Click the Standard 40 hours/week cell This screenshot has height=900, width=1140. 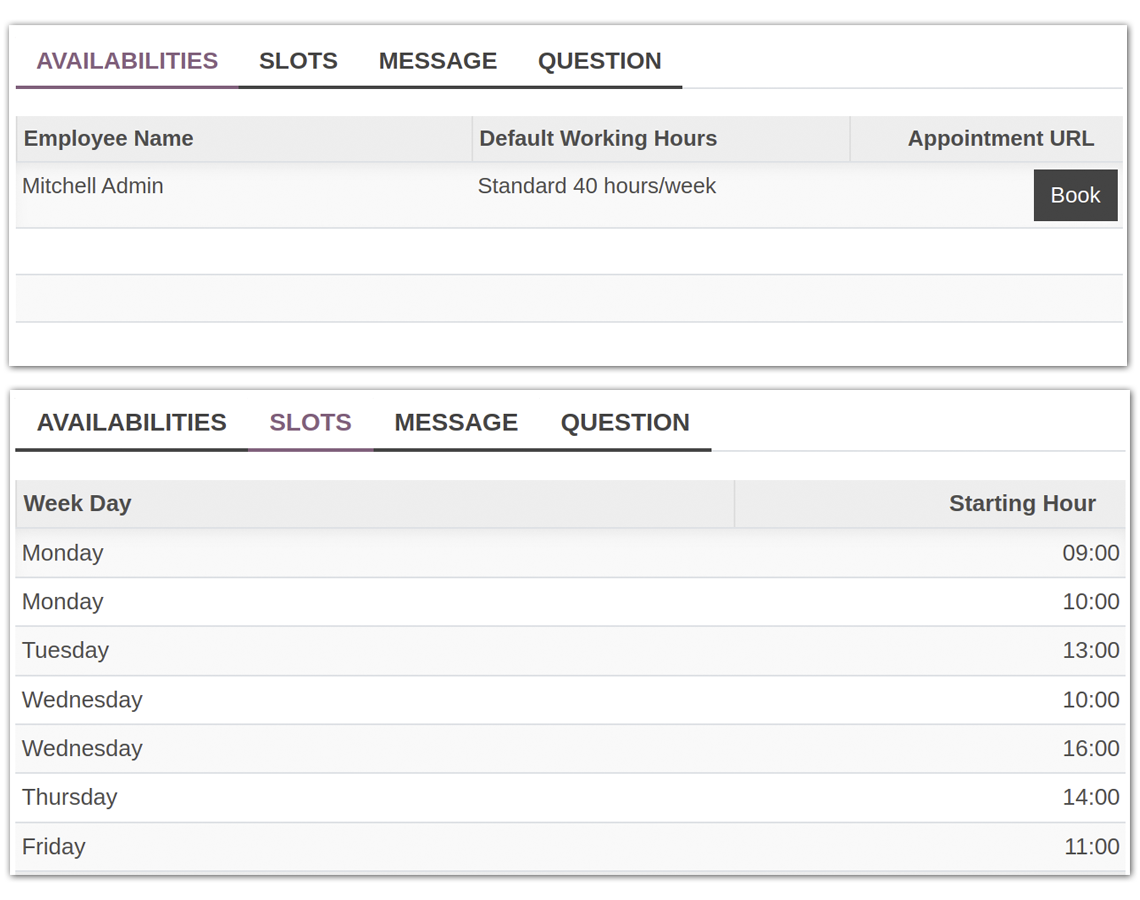596,186
